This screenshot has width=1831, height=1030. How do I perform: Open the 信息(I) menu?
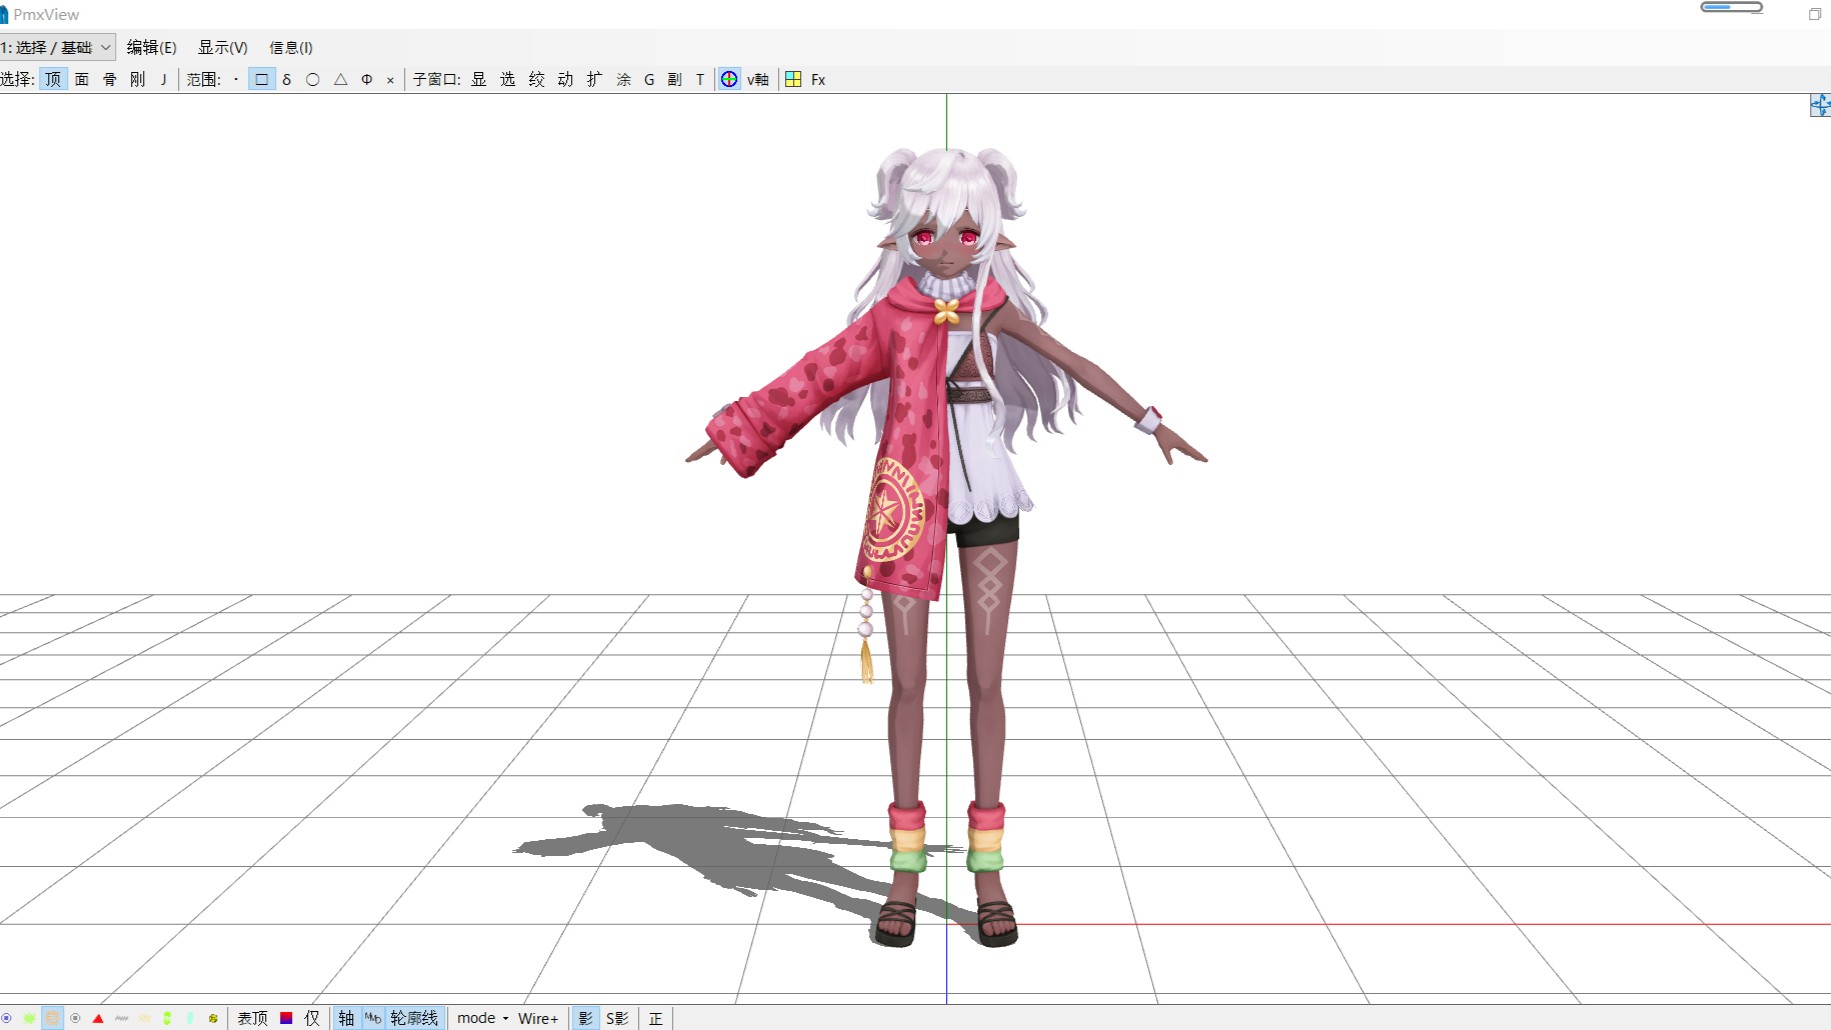(x=291, y=47)
